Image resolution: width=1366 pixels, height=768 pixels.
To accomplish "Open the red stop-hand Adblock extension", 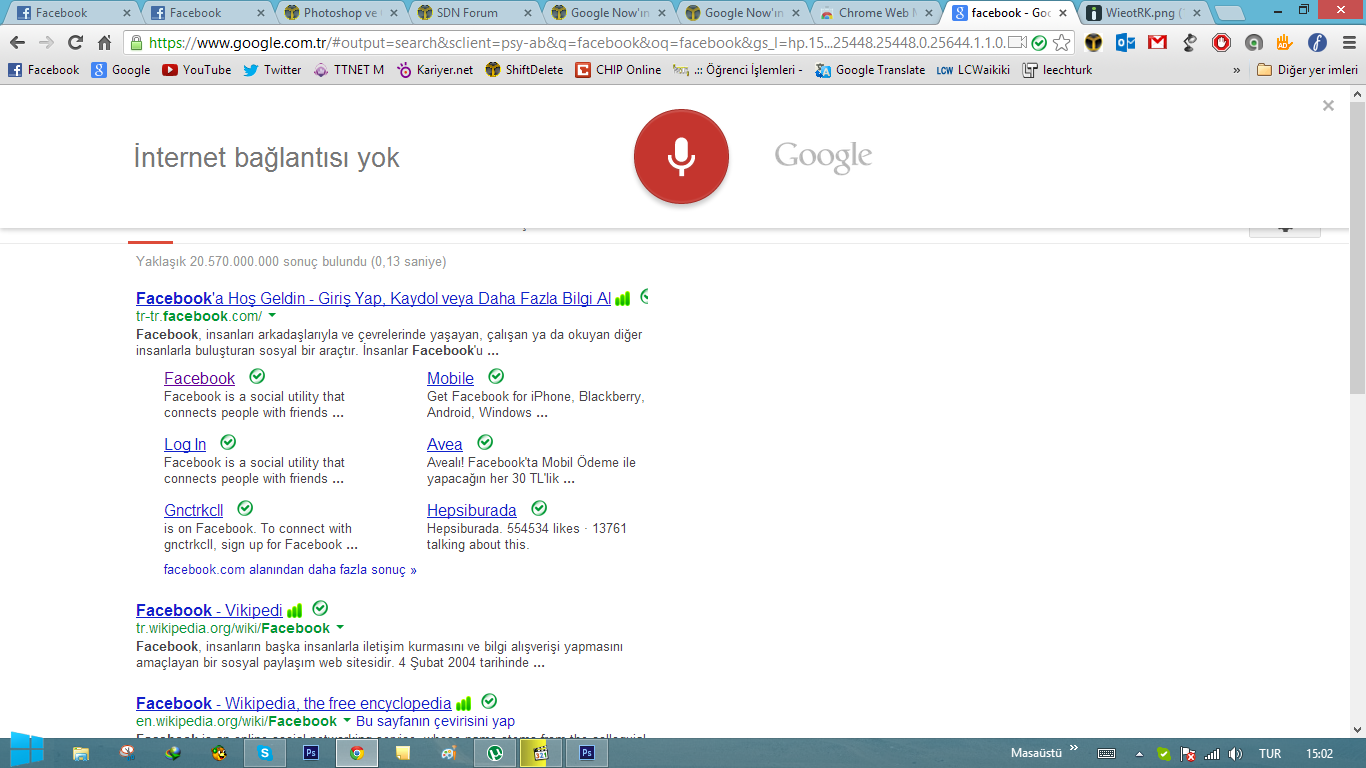I will [1221, 43].
